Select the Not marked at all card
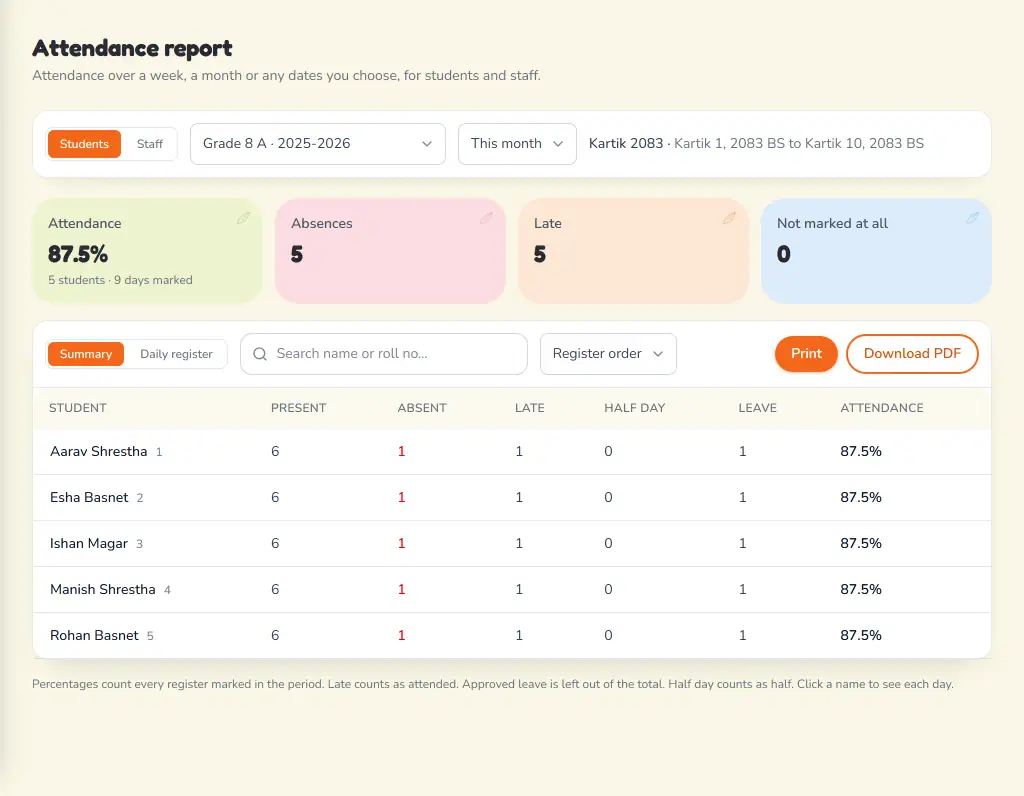The image size is (1024, 796). point(876,251)
